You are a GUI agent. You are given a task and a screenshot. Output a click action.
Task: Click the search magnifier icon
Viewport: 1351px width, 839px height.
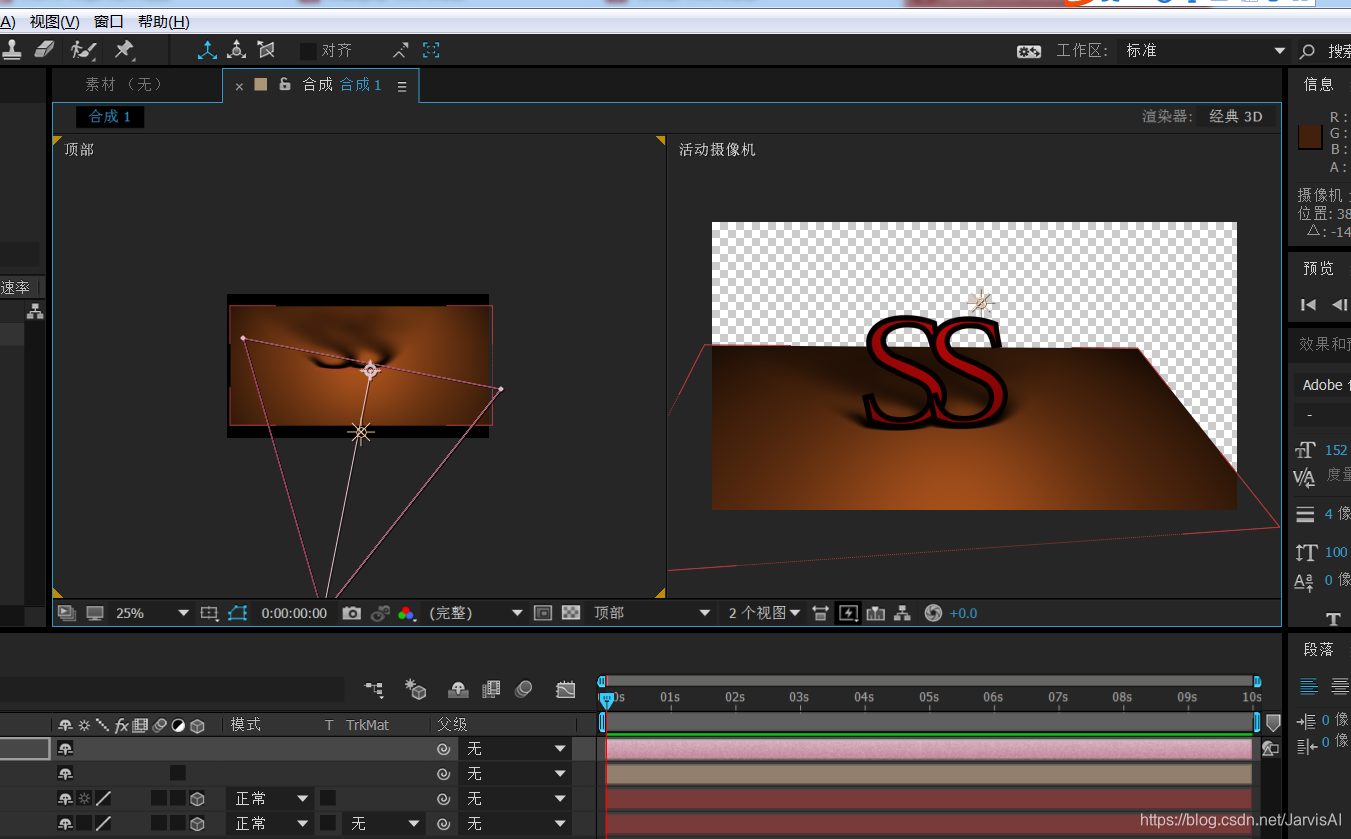tap(1307, 51)
